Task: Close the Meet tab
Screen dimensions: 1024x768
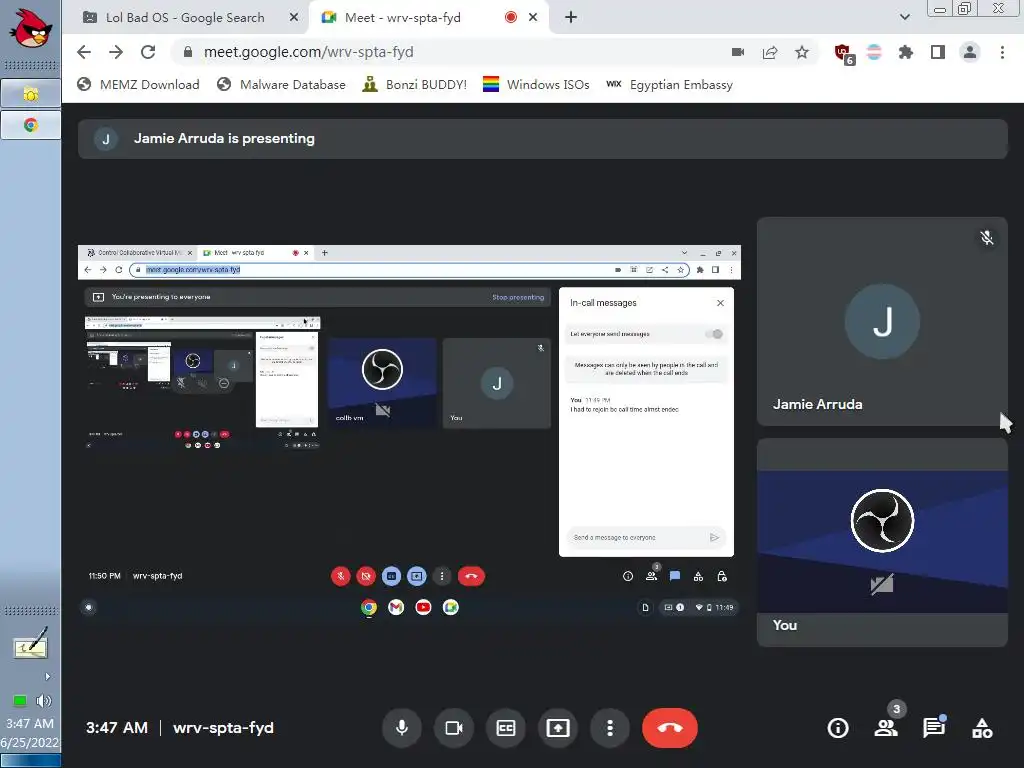Action: pyautogui.click(x=533, y=17)
